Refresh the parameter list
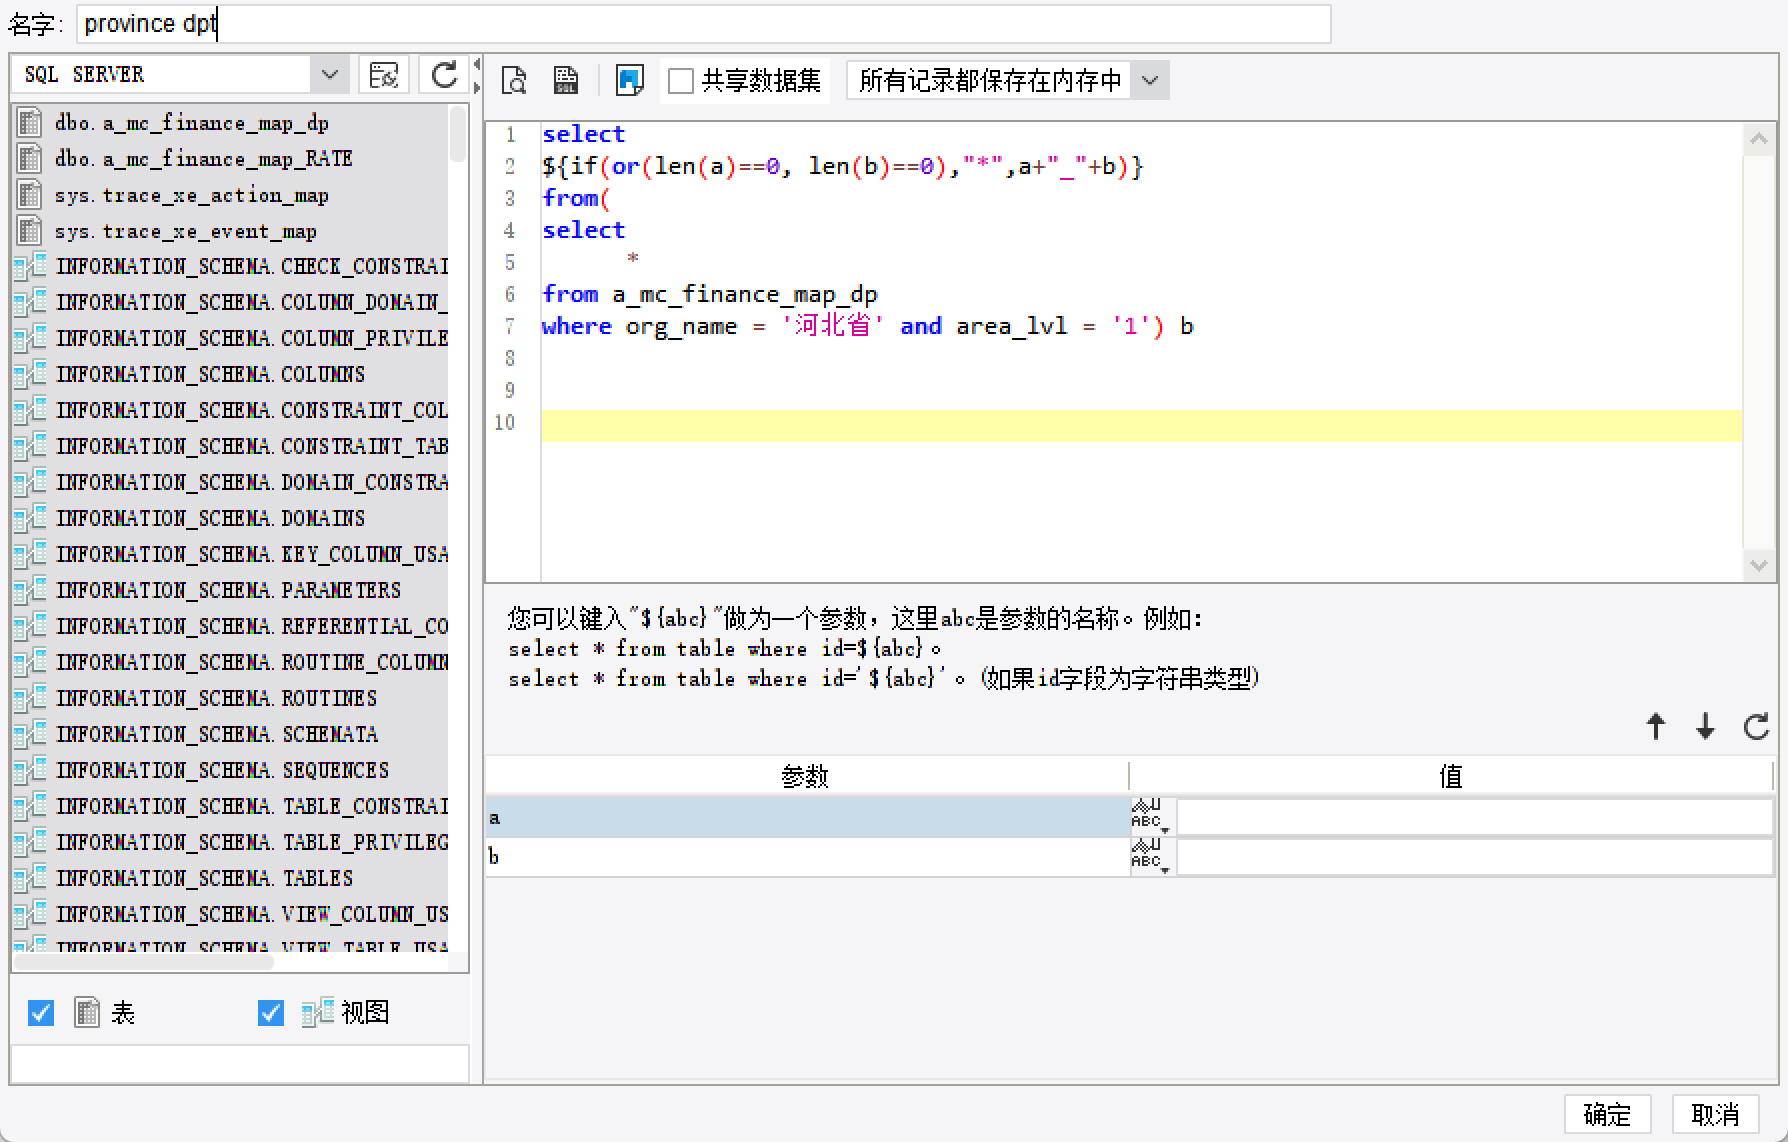 1756,726
